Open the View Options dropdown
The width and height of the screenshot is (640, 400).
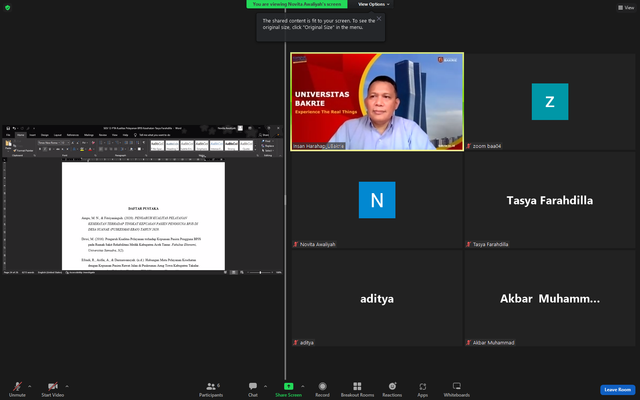coord(373,4)
